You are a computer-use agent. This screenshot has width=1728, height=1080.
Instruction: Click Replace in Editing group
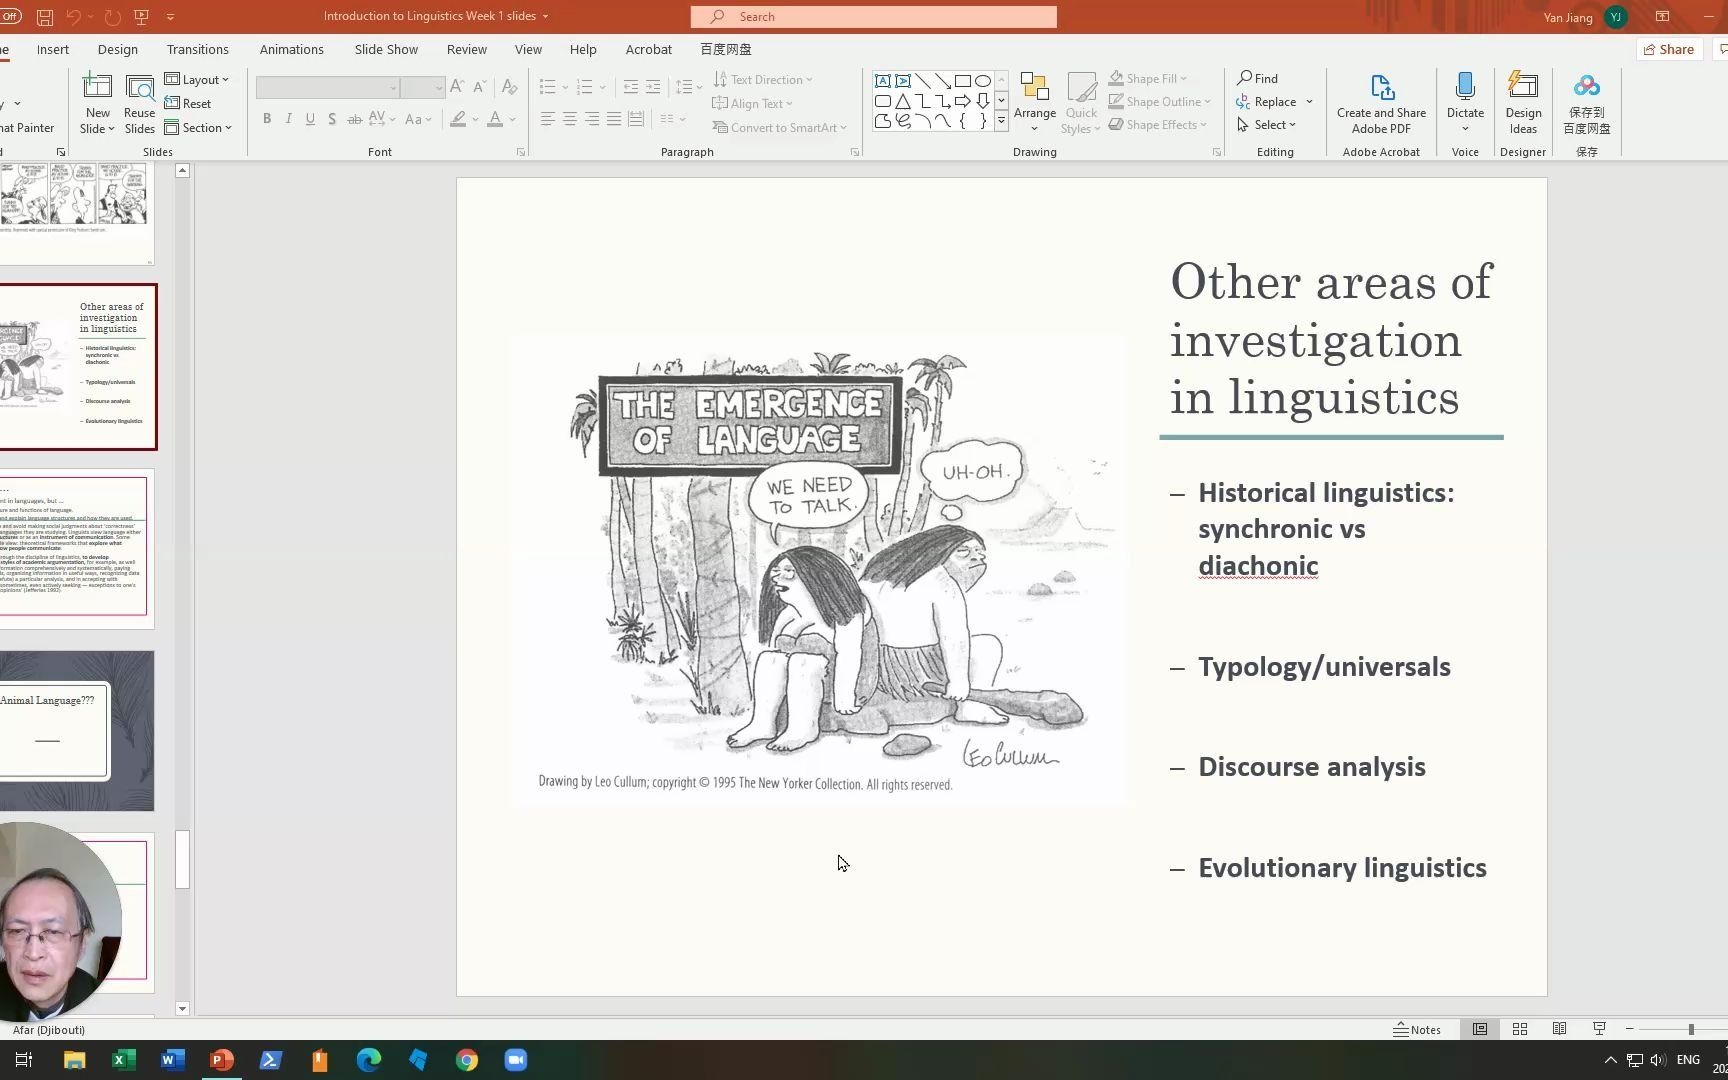[x=1267, y=101]
